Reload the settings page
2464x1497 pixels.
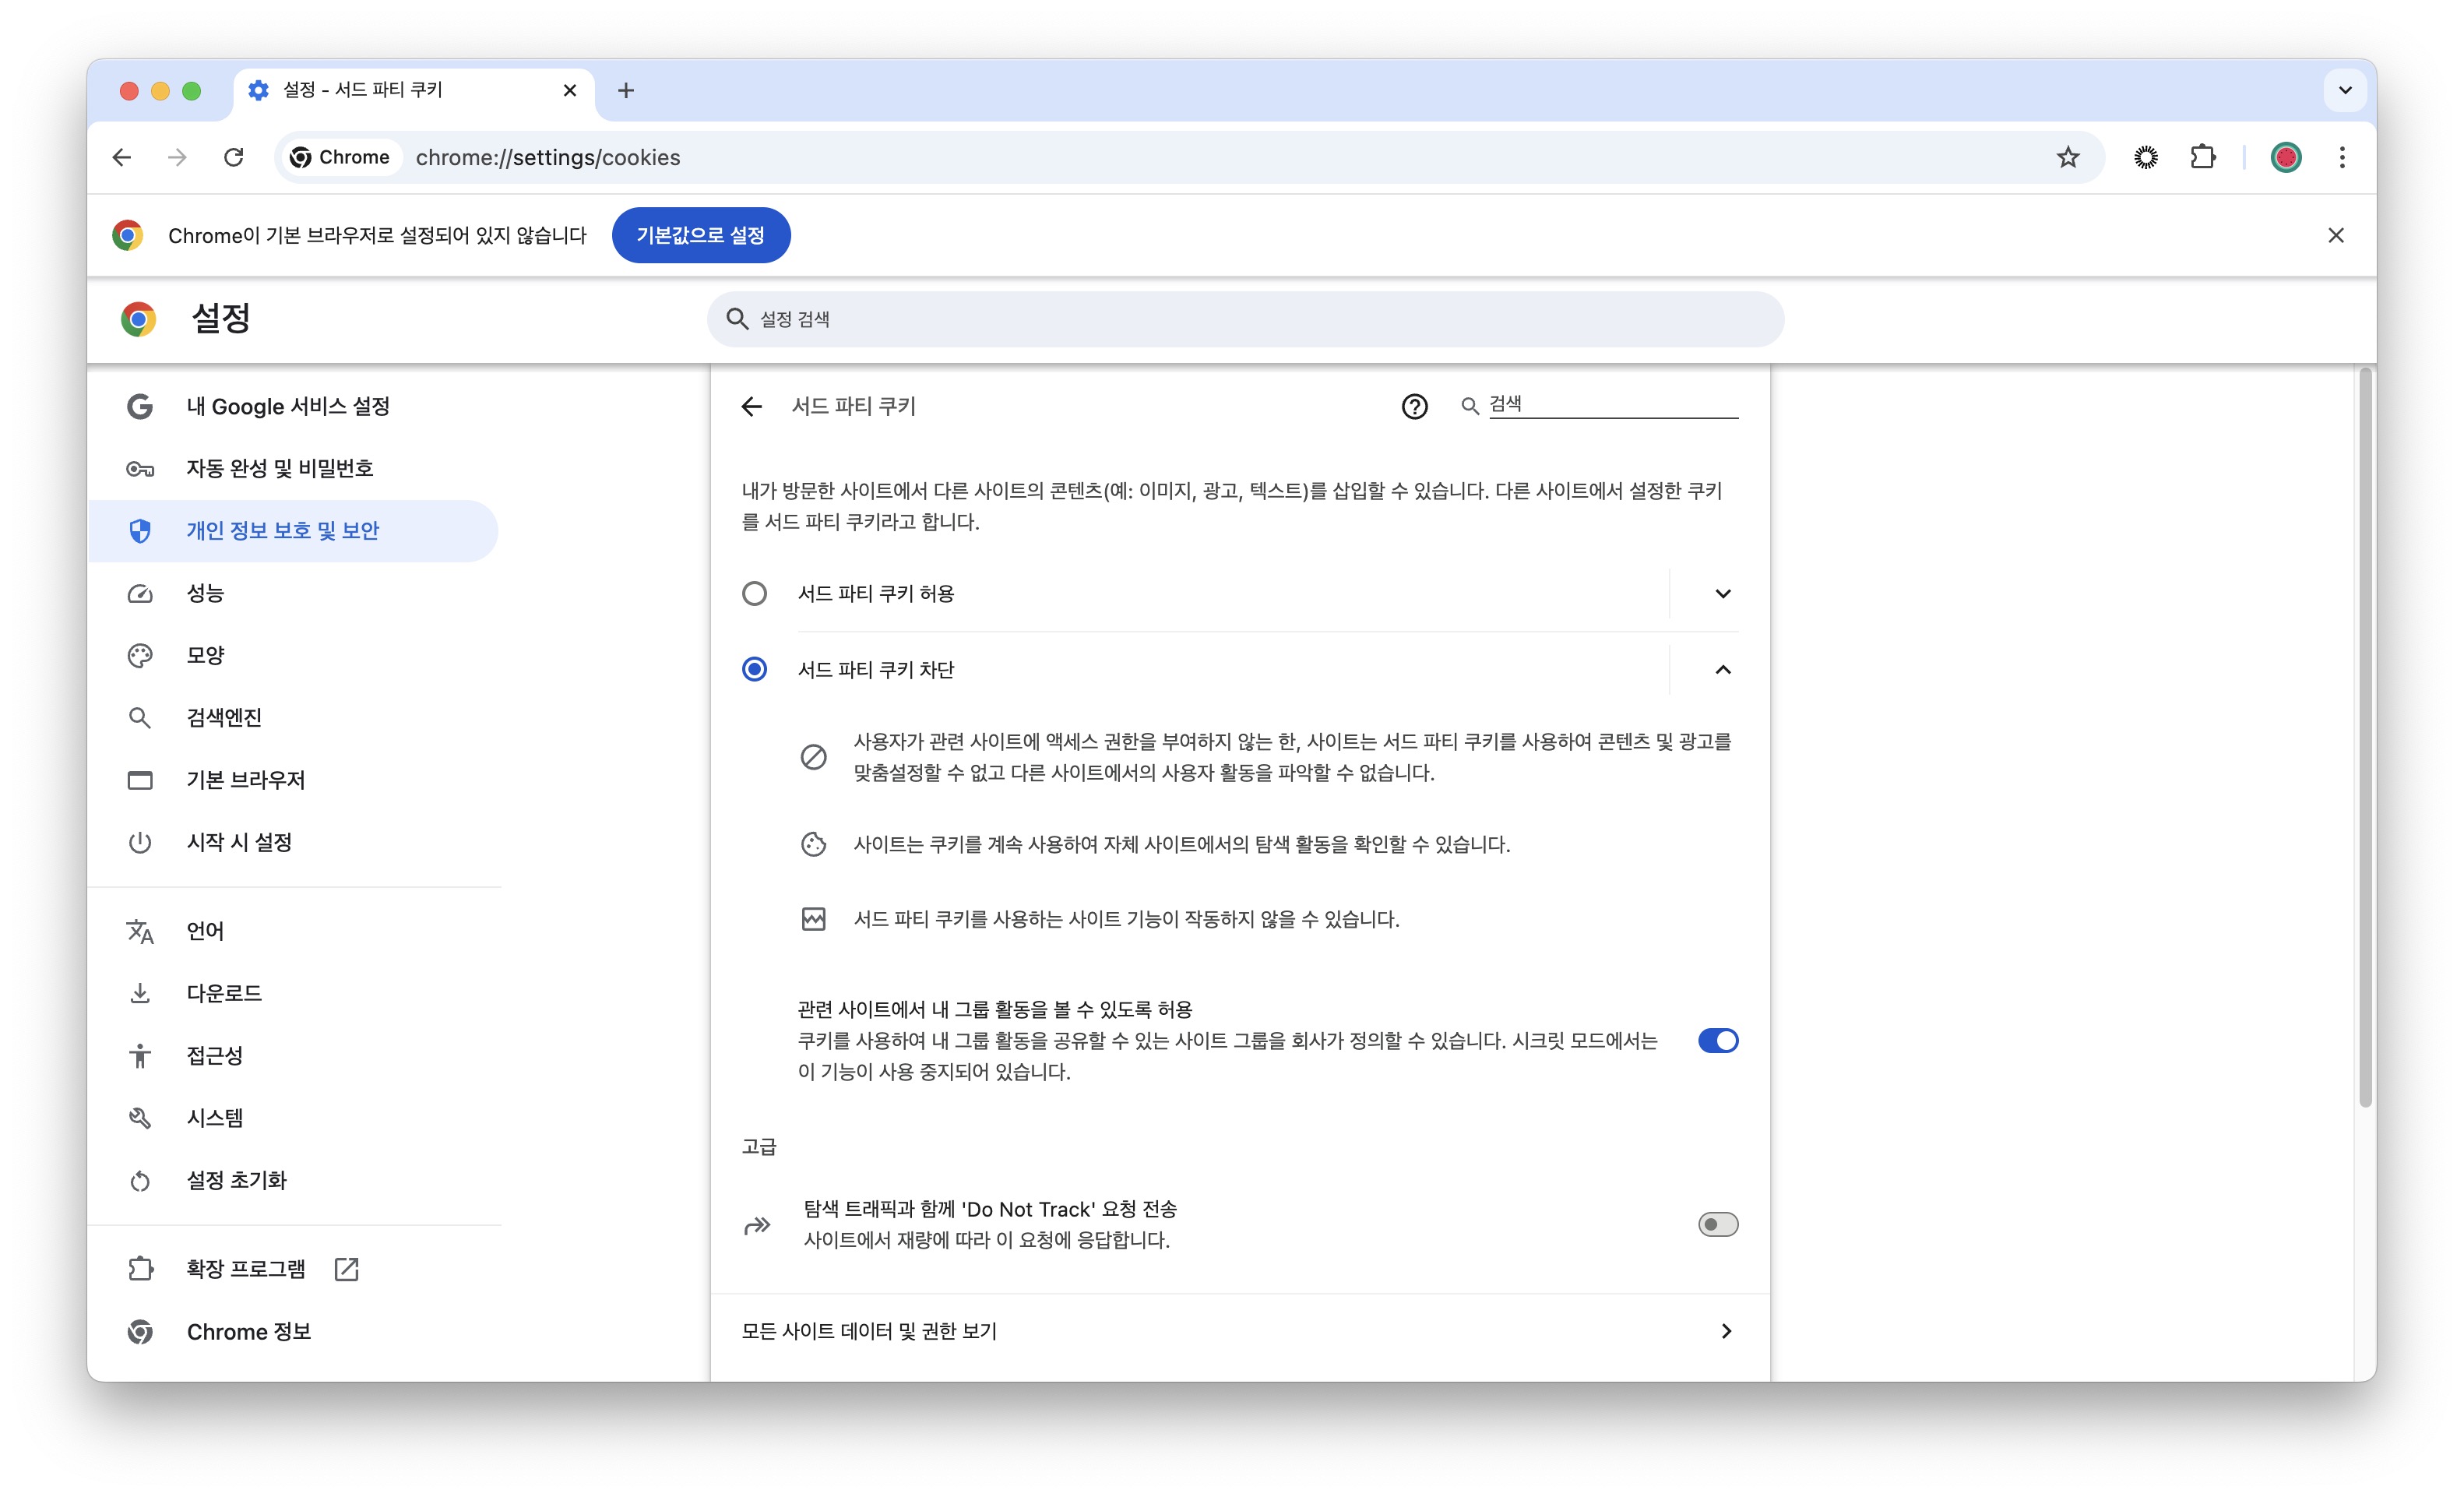234,157
